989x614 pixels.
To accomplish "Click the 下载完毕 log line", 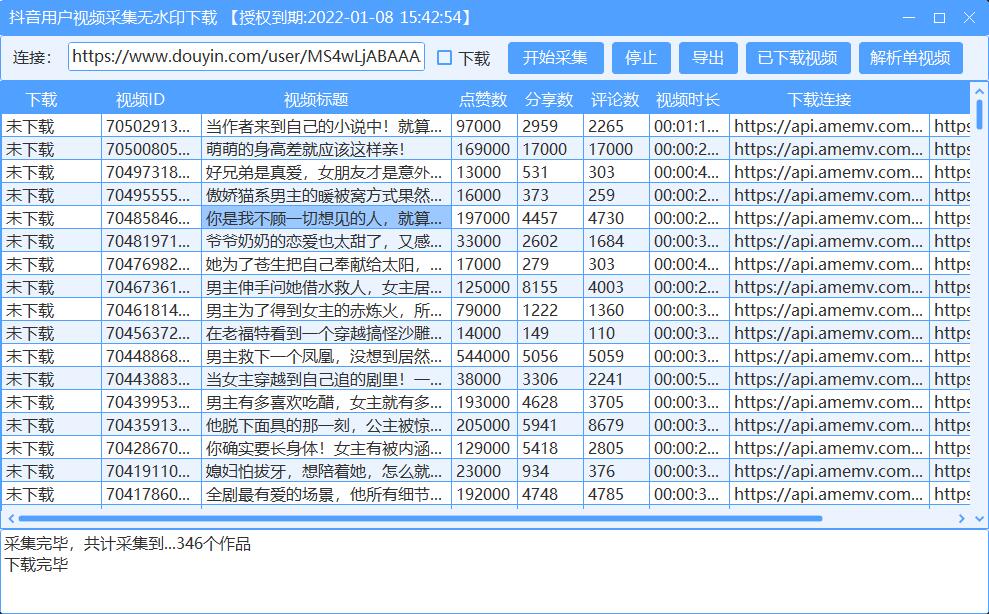I will 36,564.
